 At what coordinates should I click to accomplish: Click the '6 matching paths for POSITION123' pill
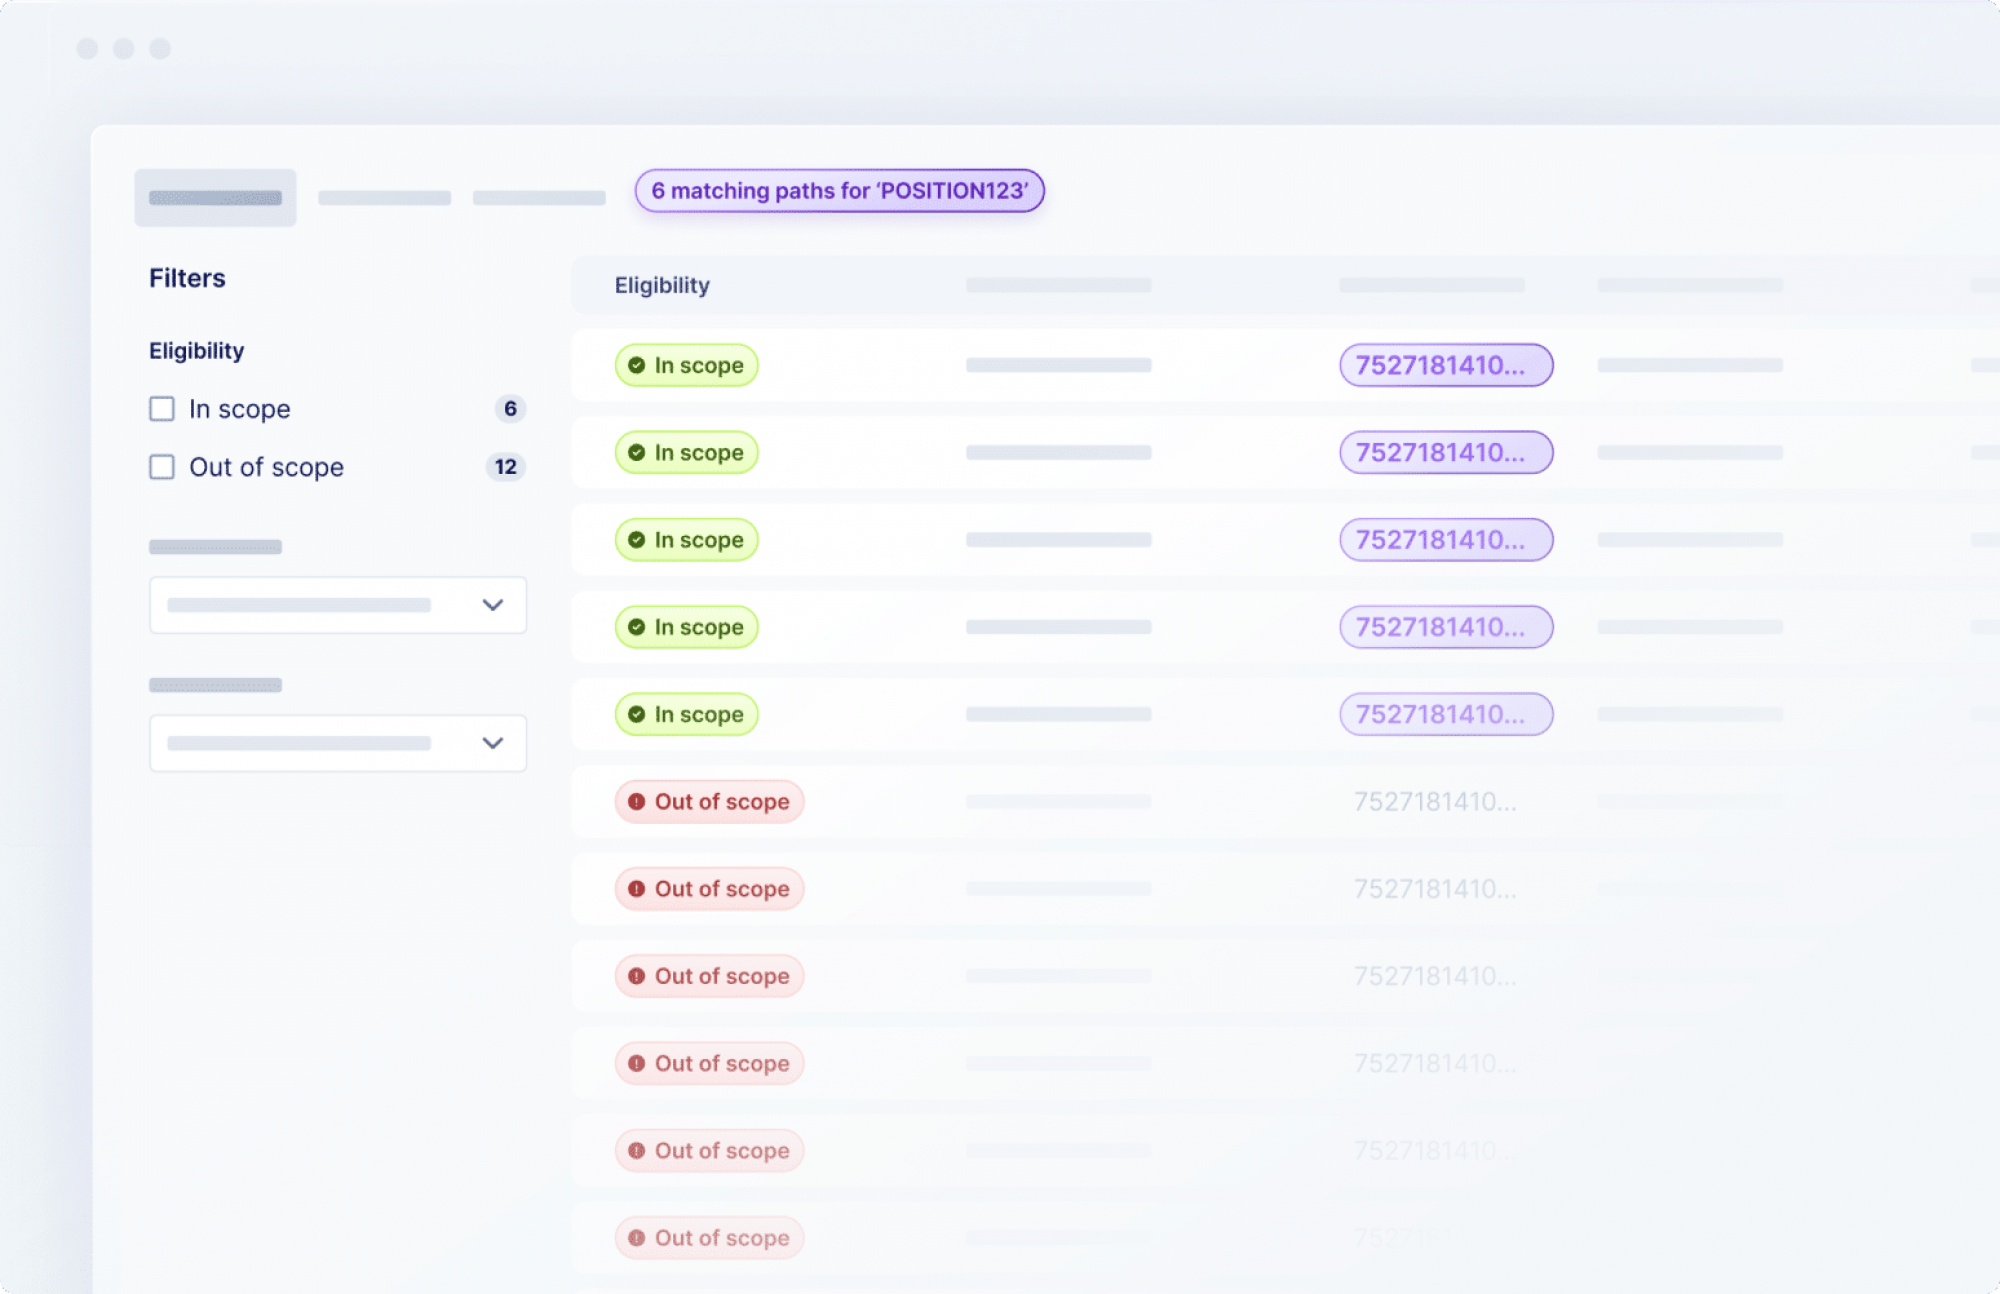840,191
